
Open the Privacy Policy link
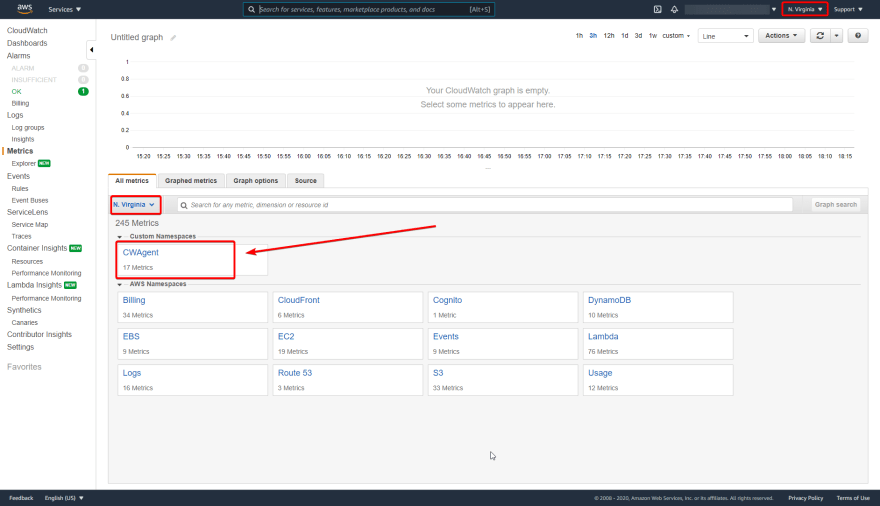[x=805, y=498]
